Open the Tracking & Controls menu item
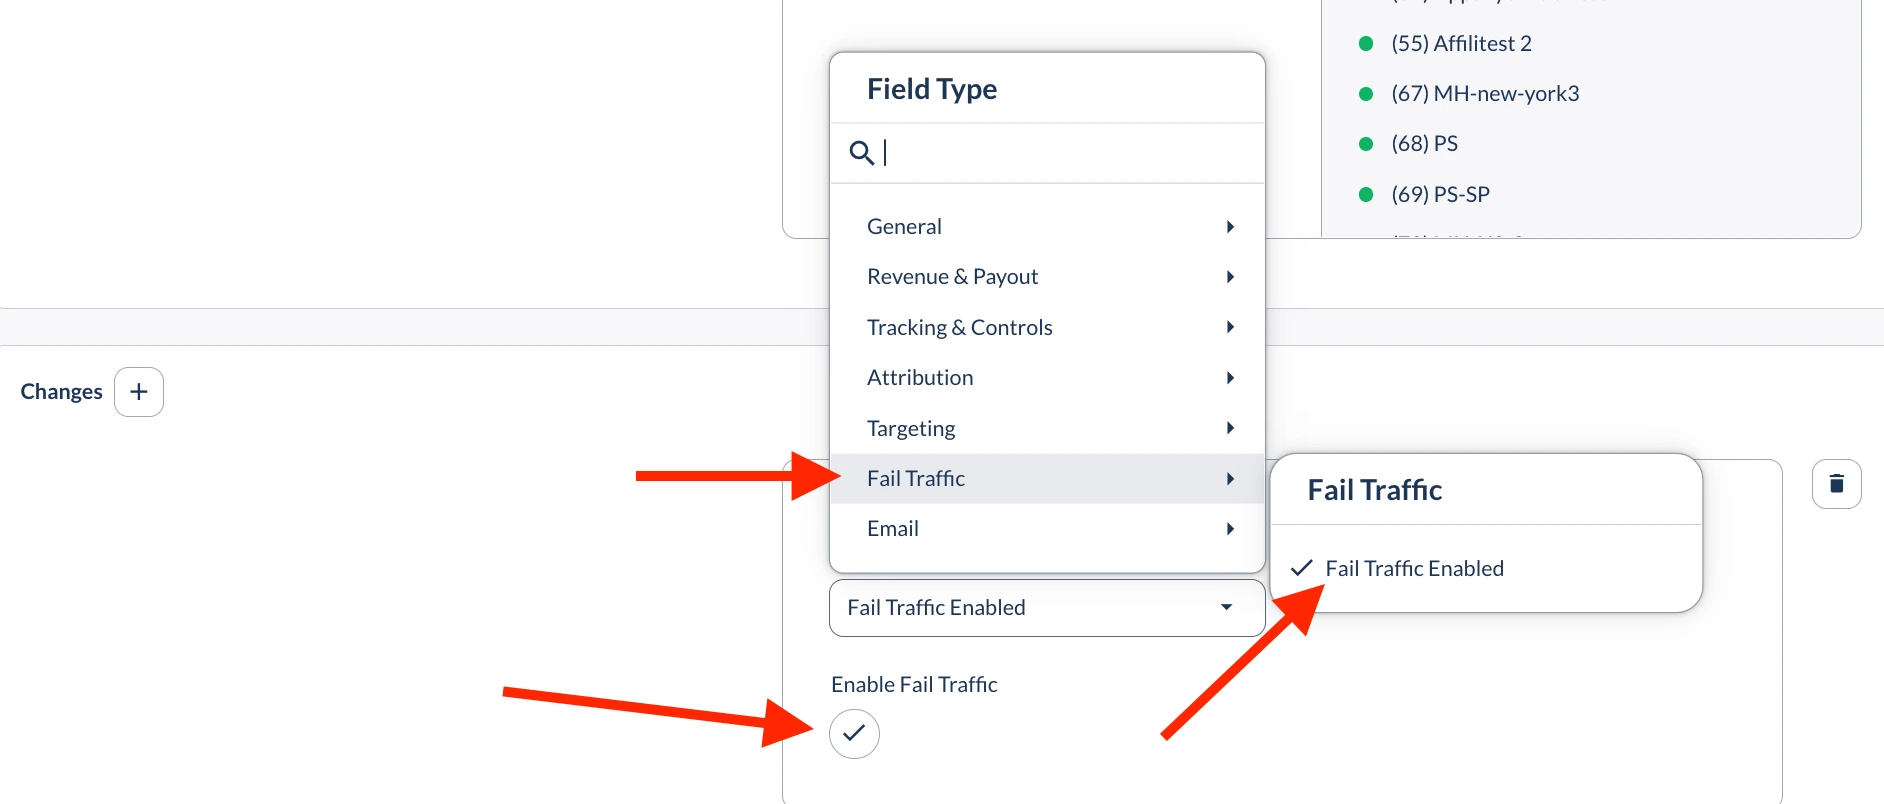Image resolution: width=1884 pixels, height=804 pixels. coord(960,328)
